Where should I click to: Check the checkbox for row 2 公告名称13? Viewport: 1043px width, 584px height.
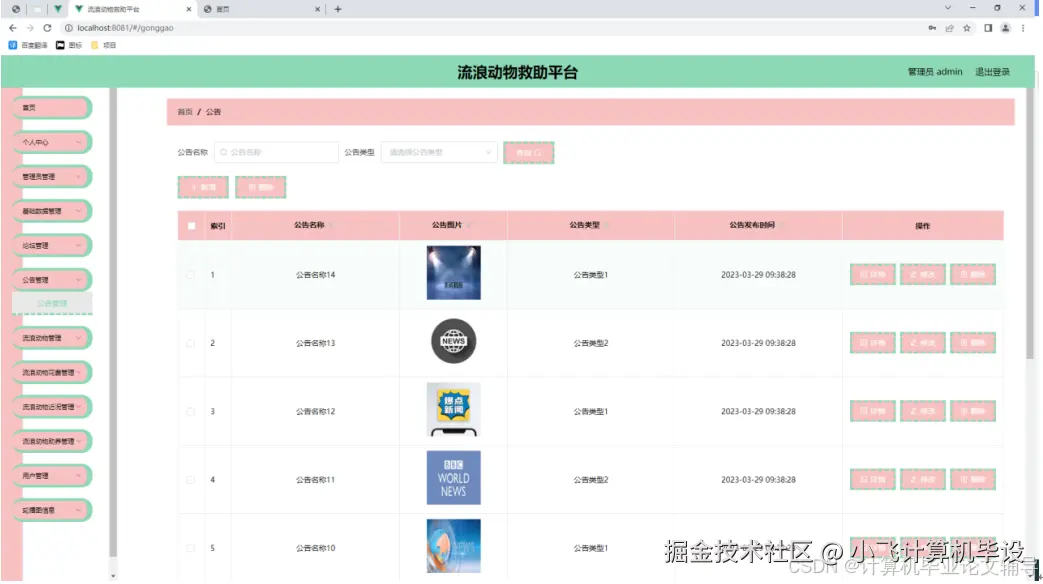(x=191, y=343)
